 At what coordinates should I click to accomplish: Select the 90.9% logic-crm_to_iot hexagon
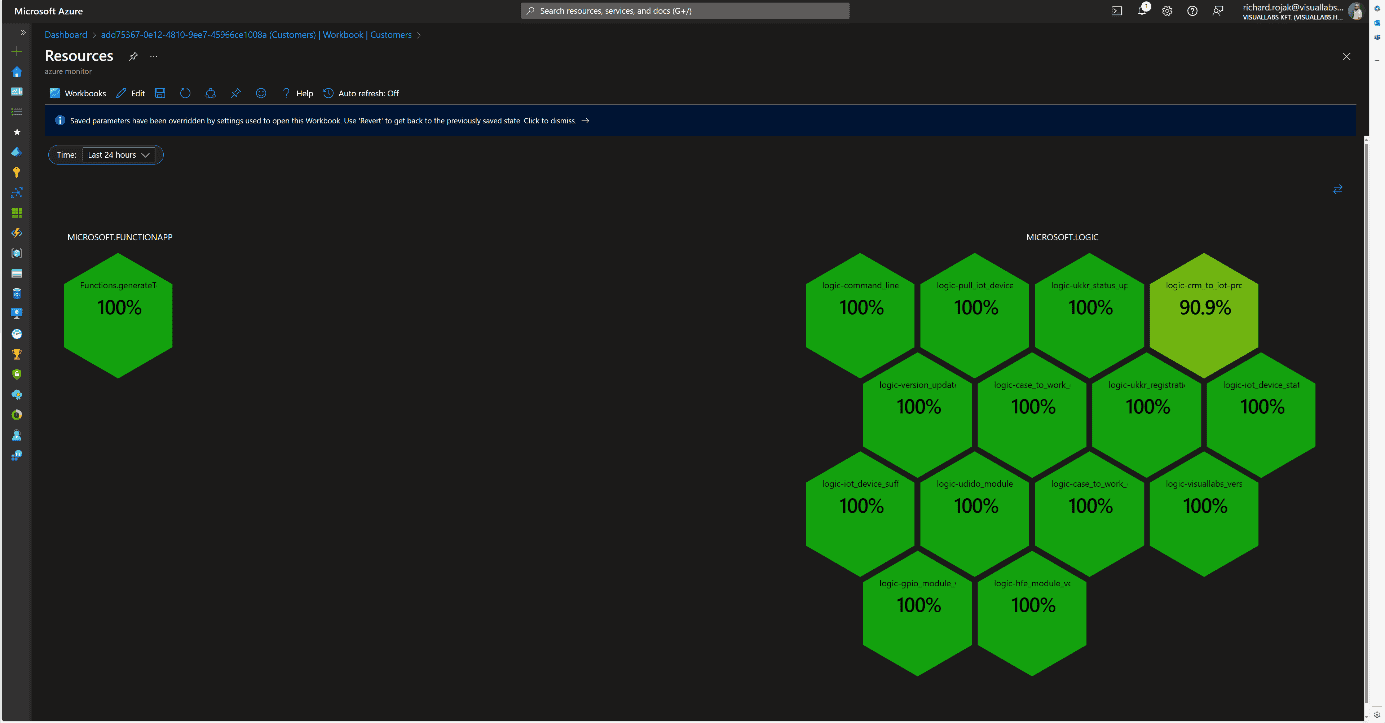pos(1204,315)
